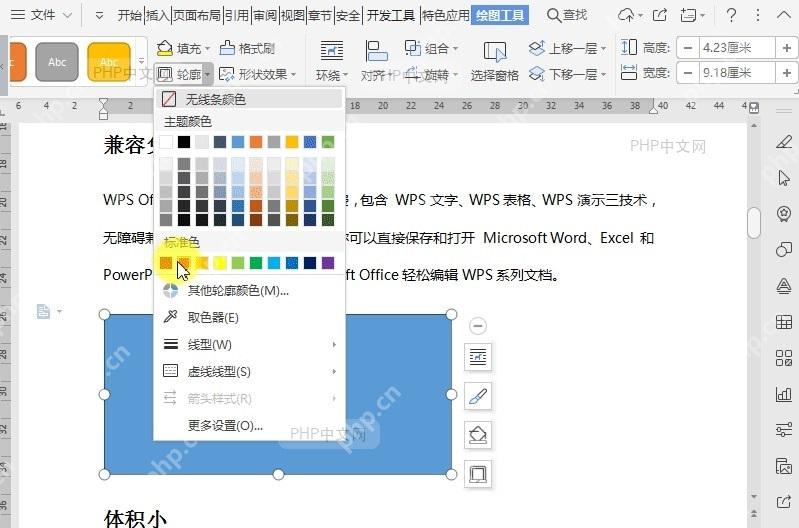Pick the standard yellow color swatch

220,263
